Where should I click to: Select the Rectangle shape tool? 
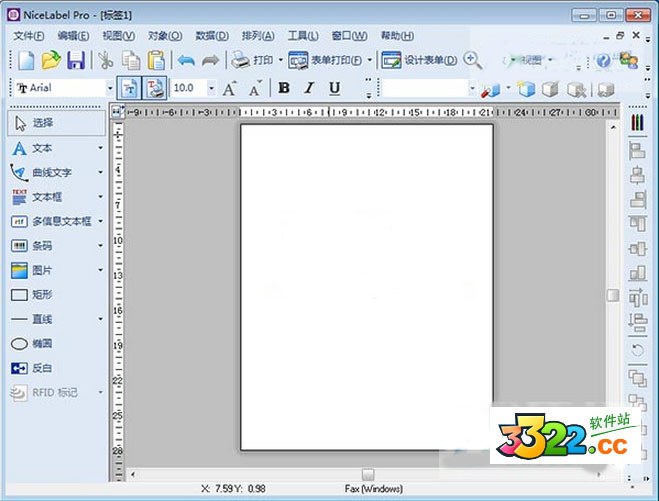point(40,295)
